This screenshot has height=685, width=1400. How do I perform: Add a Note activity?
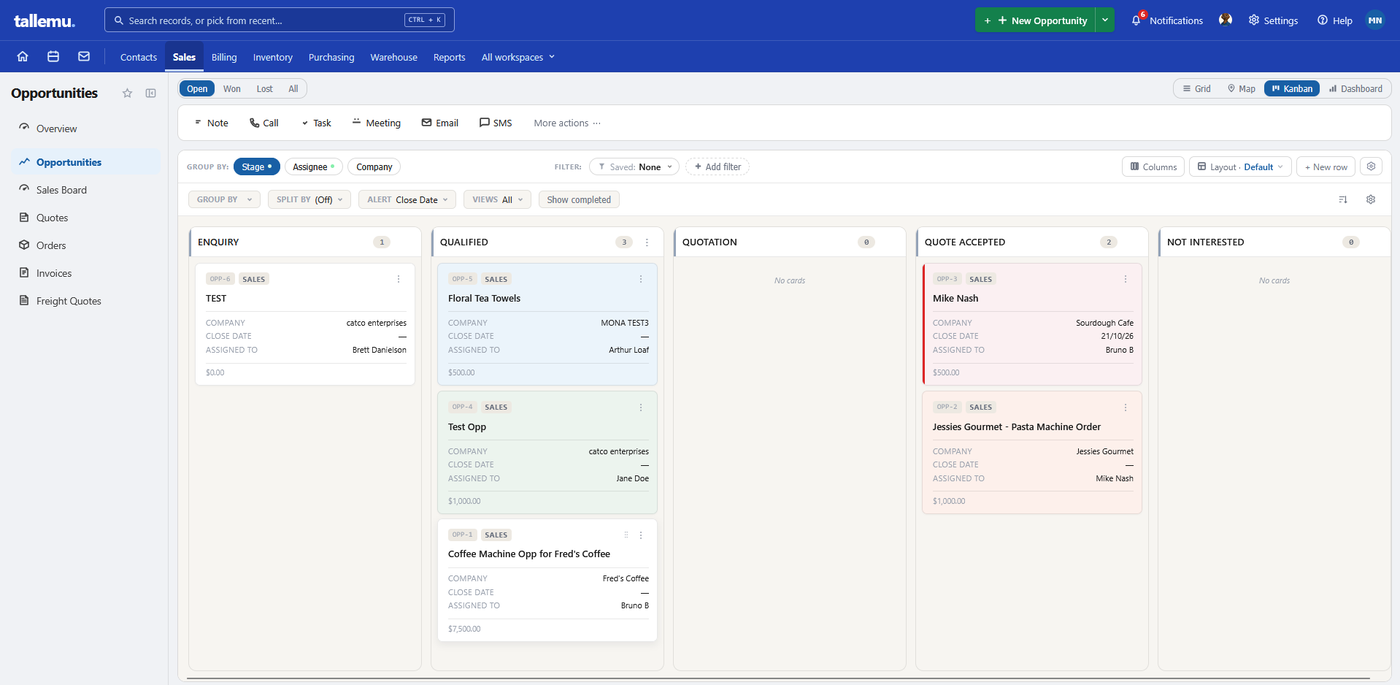point(211,123)
